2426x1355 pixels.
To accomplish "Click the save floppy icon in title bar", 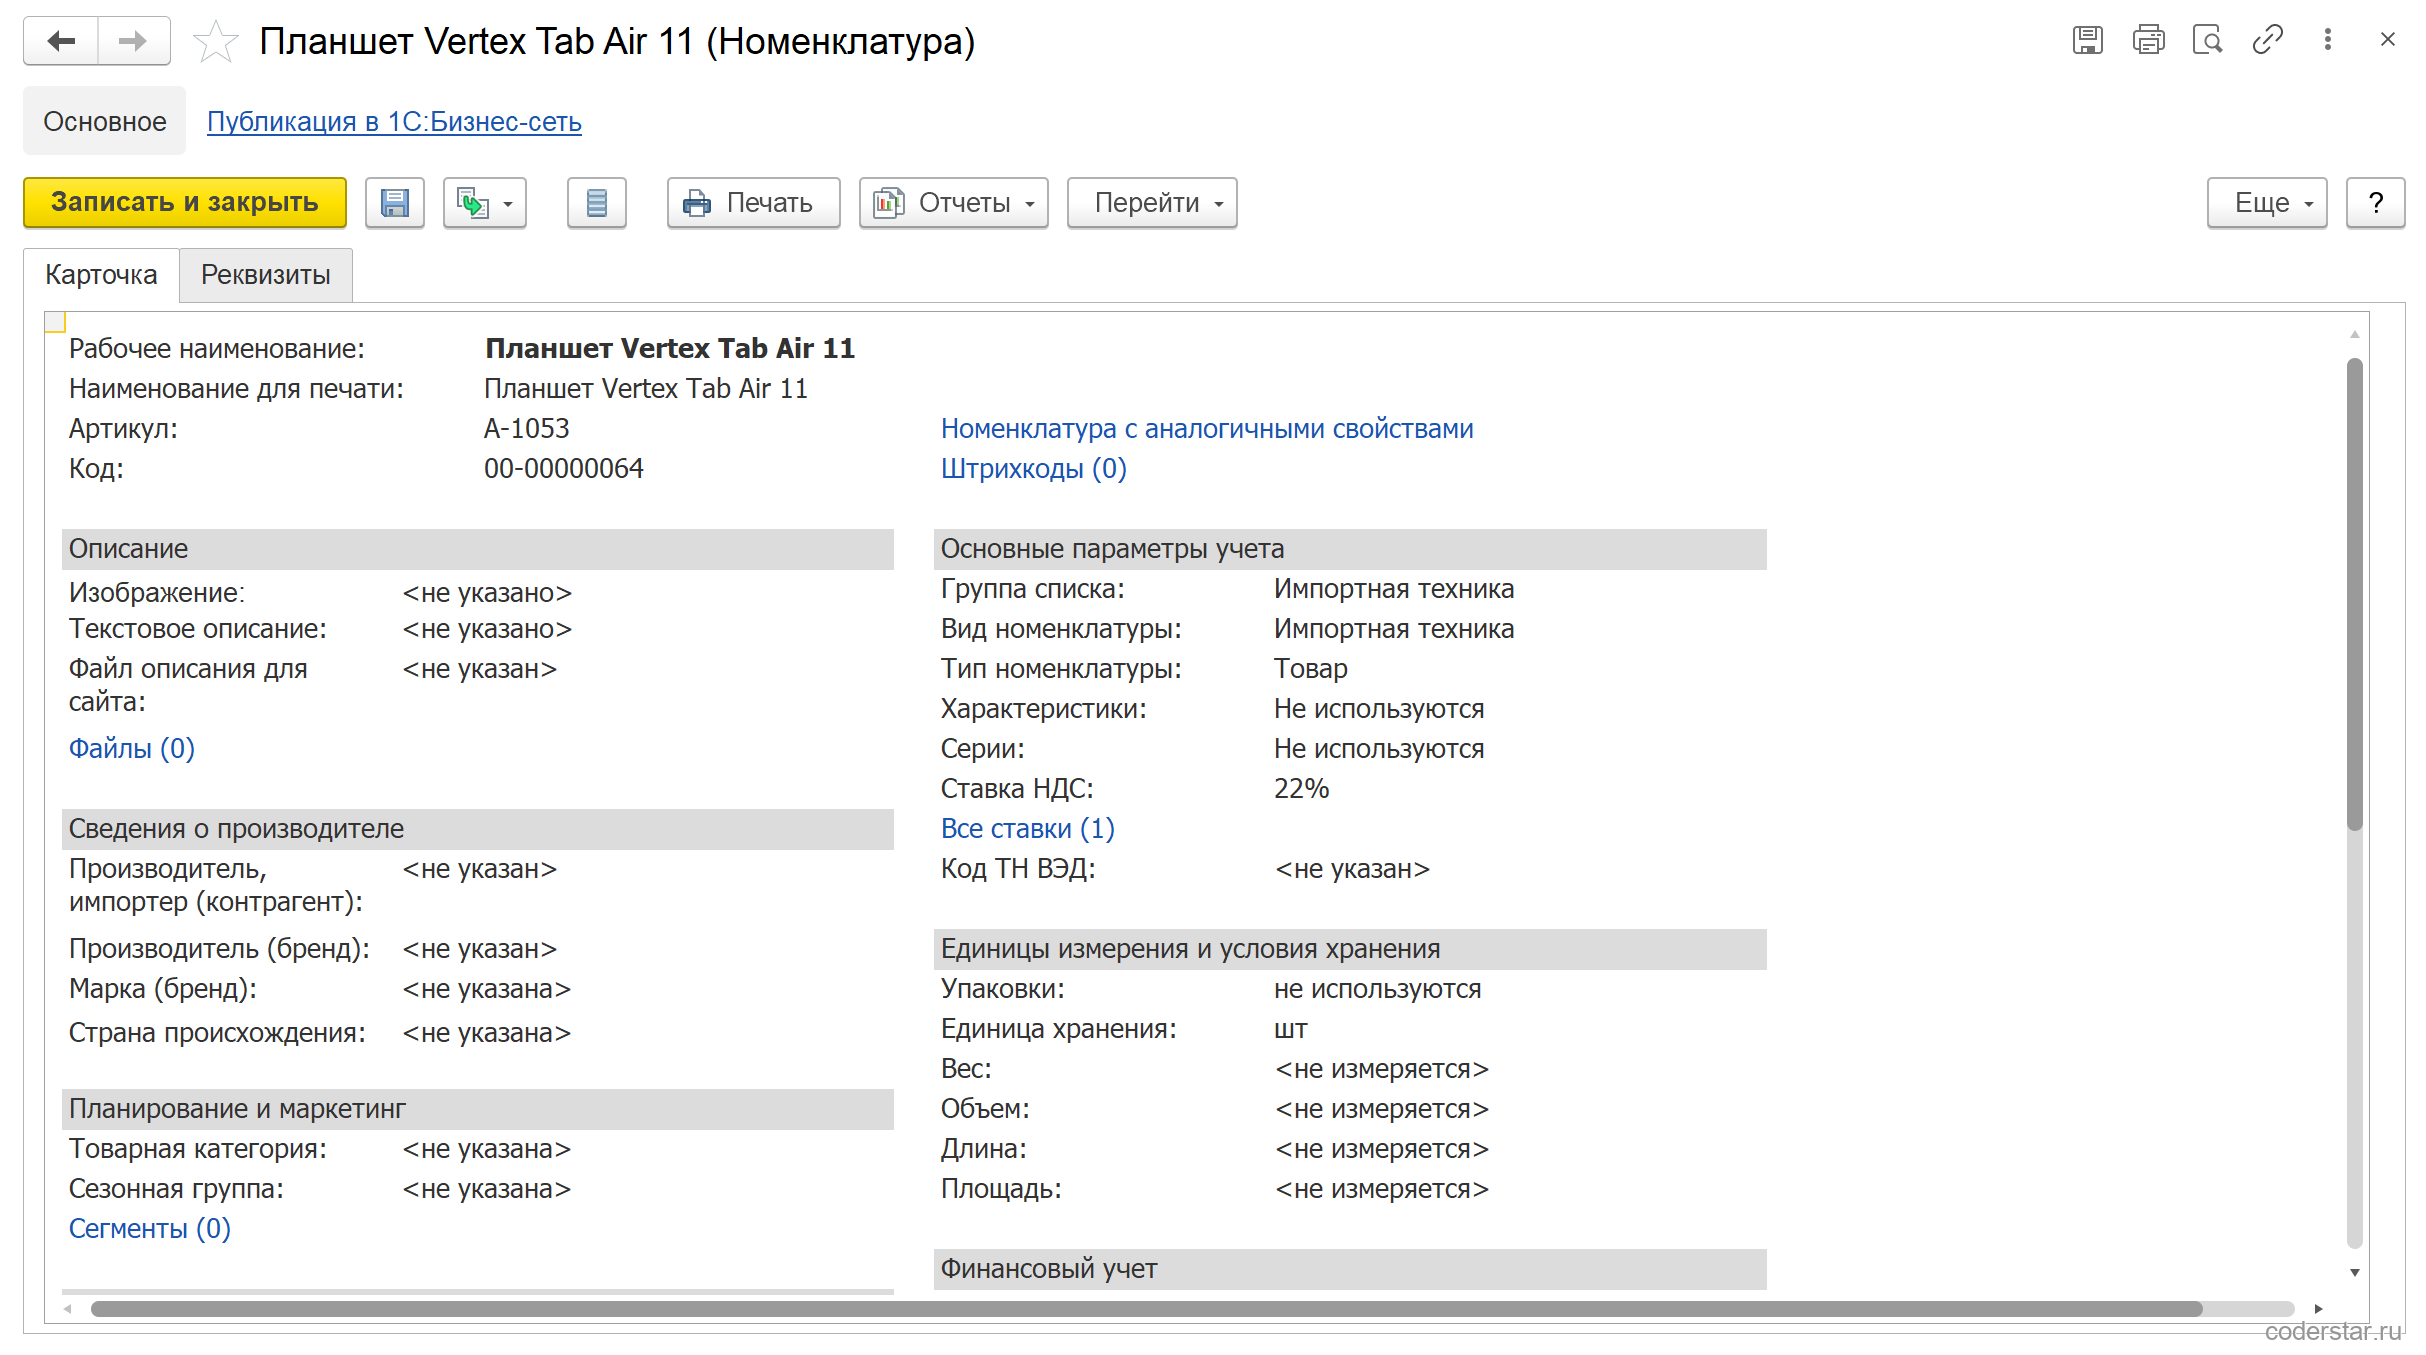I will [2087, 40].
